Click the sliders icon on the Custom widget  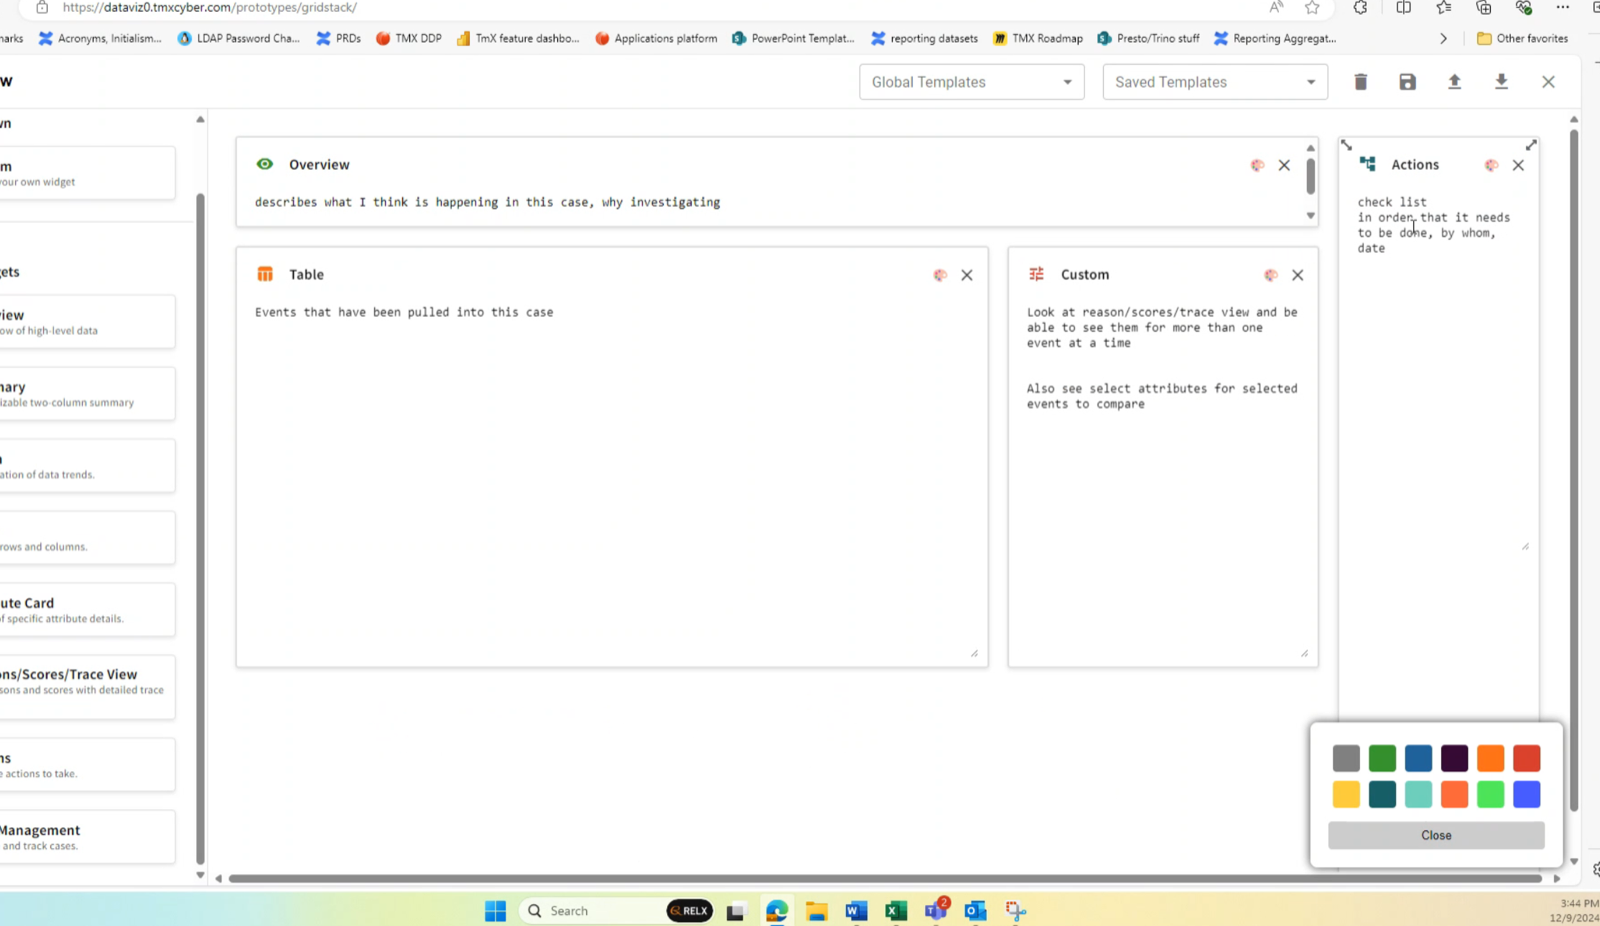[x=1036, y=274]
